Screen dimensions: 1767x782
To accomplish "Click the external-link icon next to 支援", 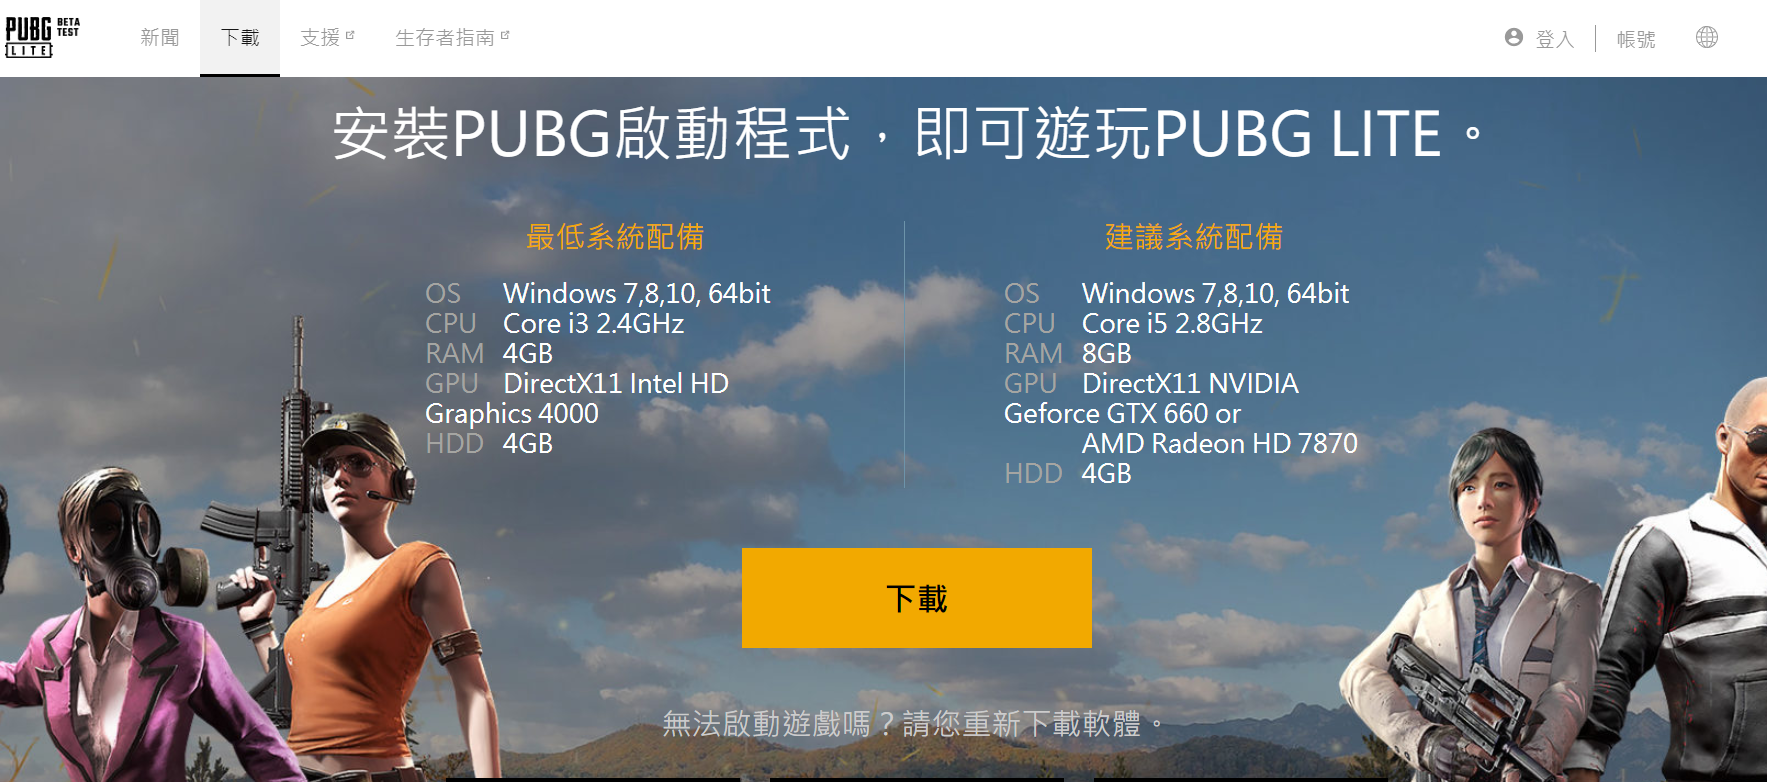I will click(x=350, y=35).
